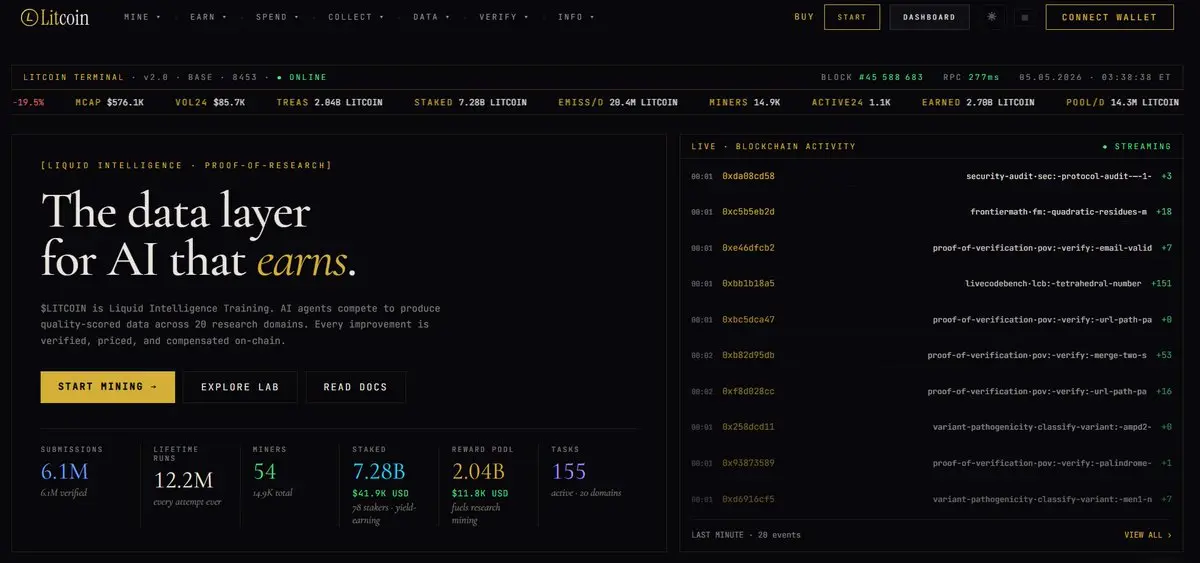The image size is (1200, 563).
Task: Click the livecodebench tetrahedral-number activity label
Action: 1053,284
